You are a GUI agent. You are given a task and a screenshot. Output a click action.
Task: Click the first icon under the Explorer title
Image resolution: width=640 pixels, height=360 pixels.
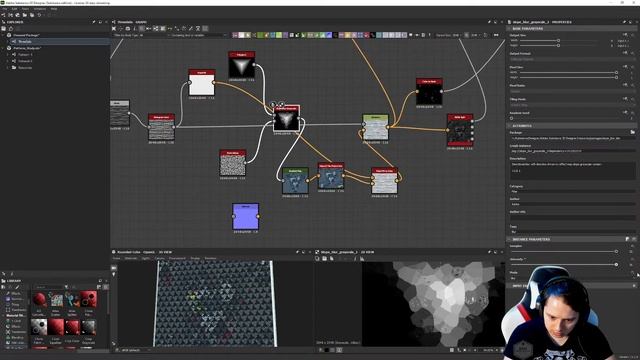point(4,29)
